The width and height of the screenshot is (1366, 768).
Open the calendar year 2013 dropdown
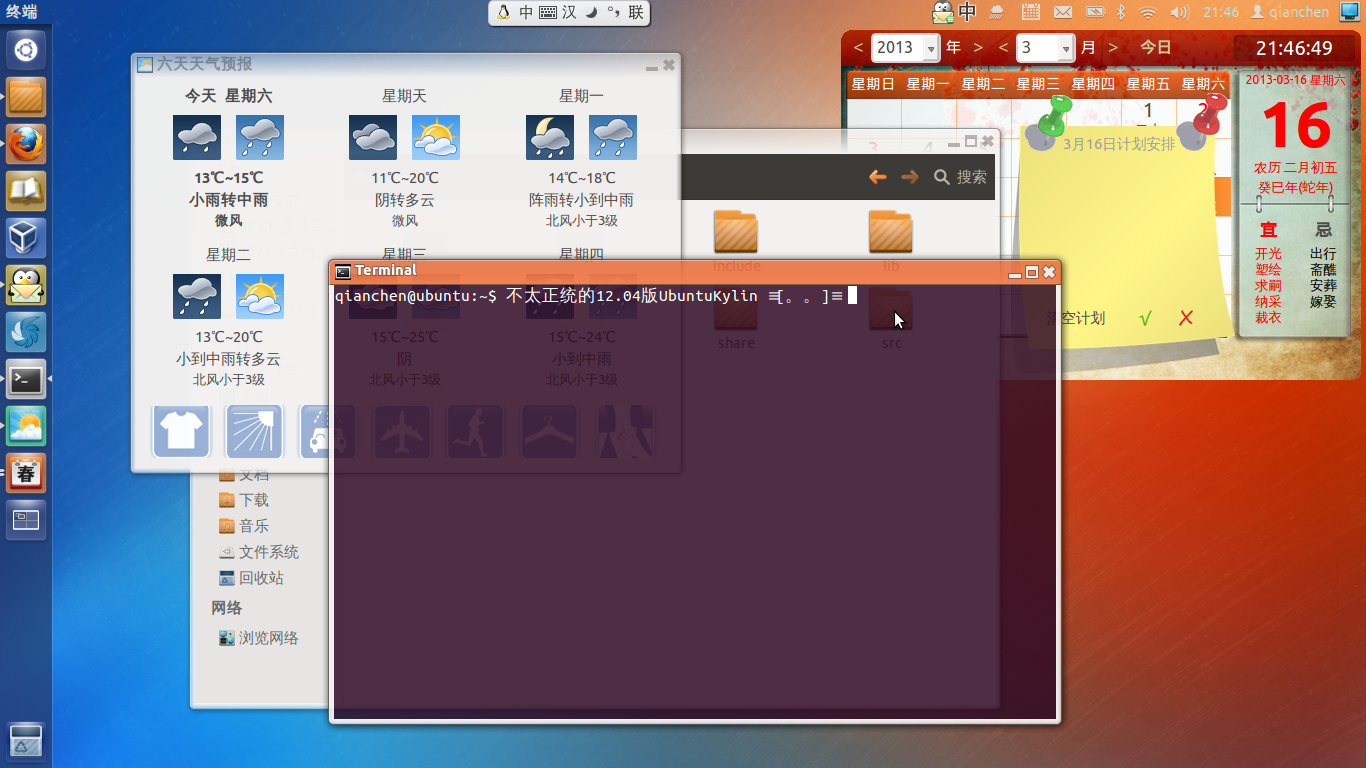[x=906, y=47]
